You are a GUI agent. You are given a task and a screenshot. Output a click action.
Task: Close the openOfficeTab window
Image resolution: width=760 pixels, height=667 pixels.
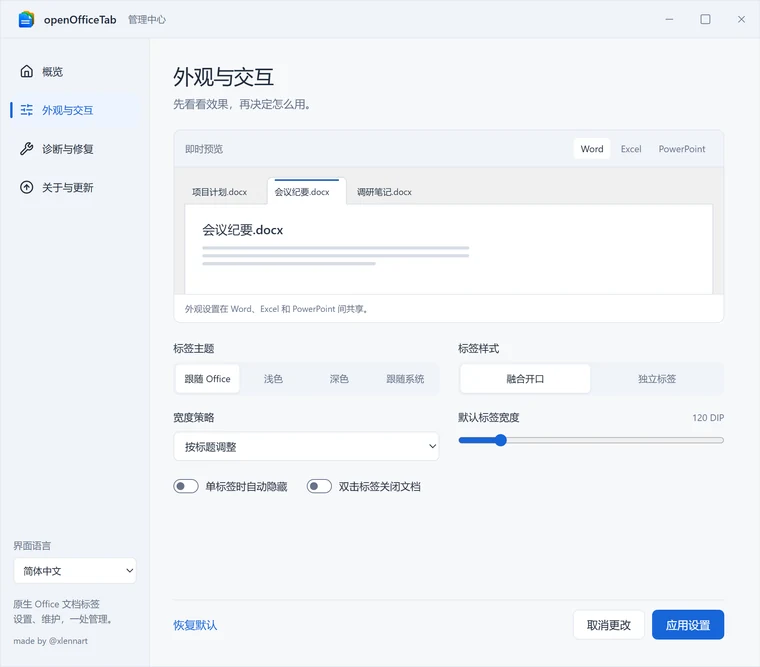click(x=741, y=19)
